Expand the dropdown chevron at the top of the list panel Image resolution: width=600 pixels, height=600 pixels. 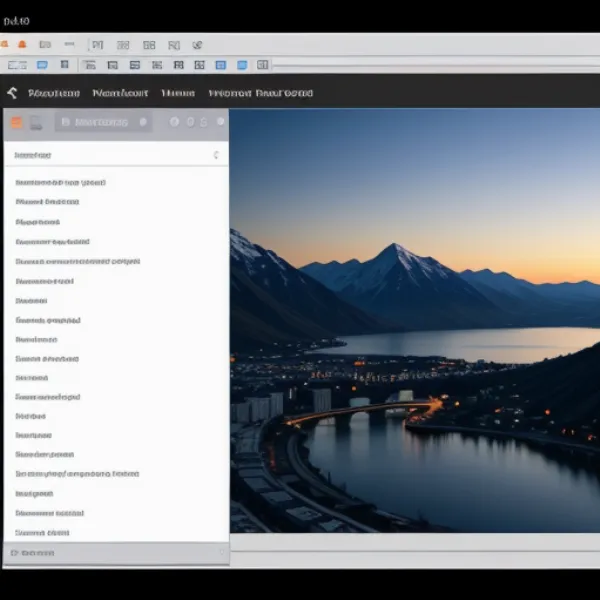(216, 155)
